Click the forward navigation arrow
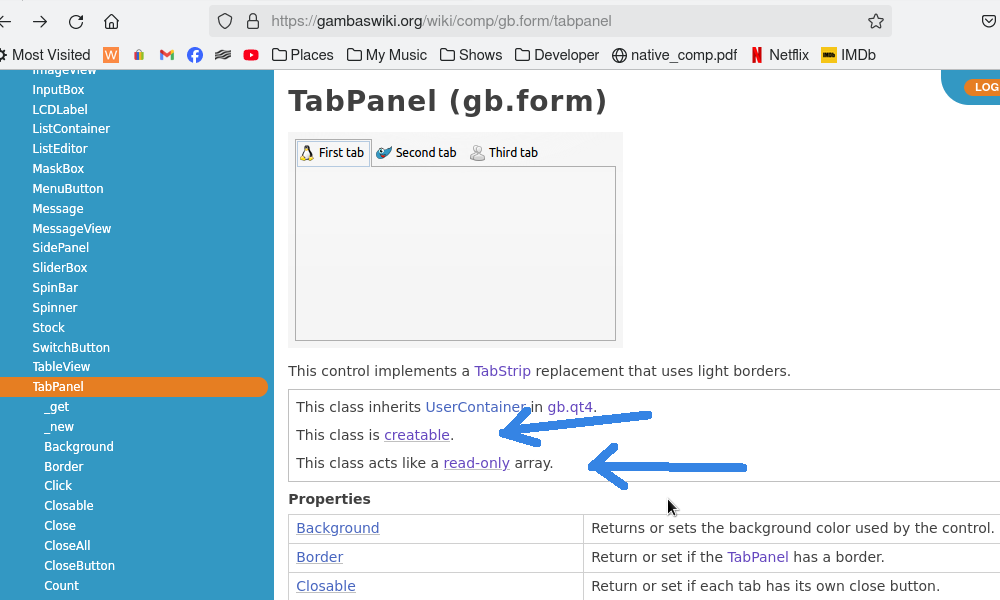The height and width of the screenshot is (600, 1000). [x=40, y=21]
